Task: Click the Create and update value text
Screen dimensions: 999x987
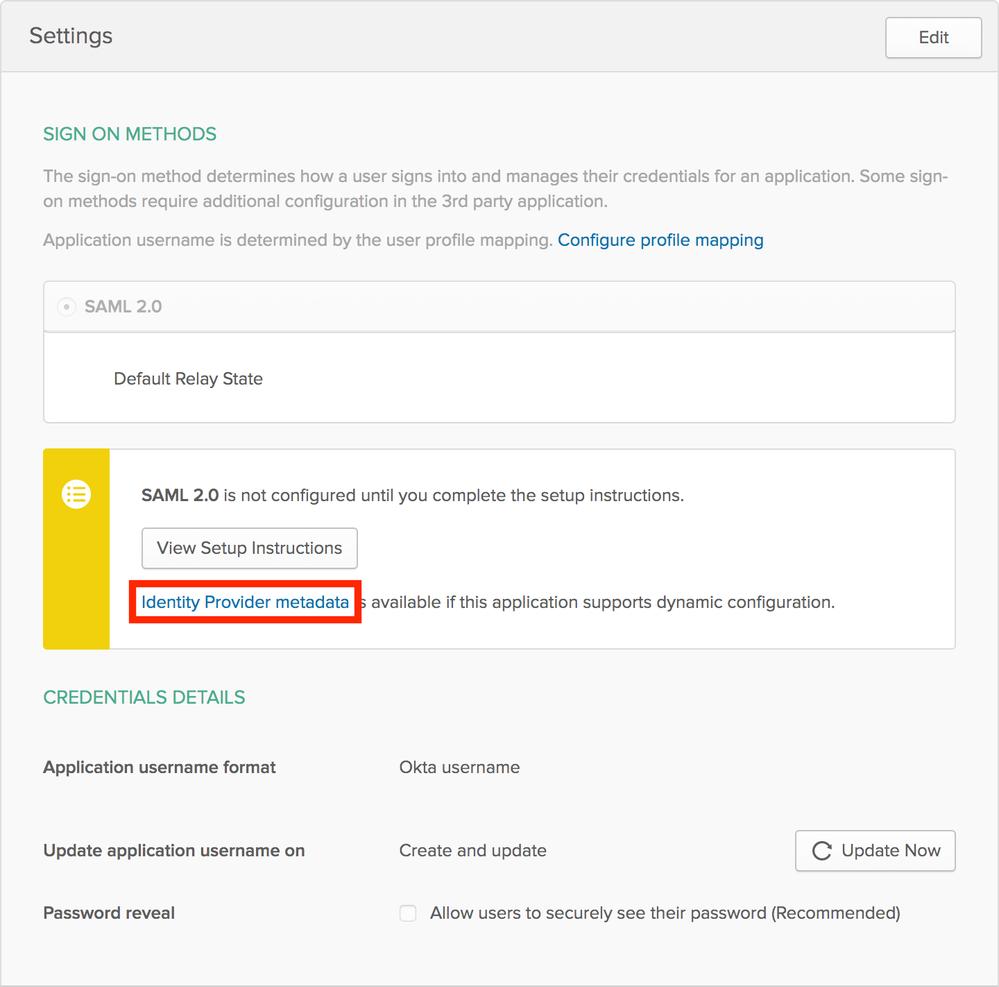Action: coord(472,851)
